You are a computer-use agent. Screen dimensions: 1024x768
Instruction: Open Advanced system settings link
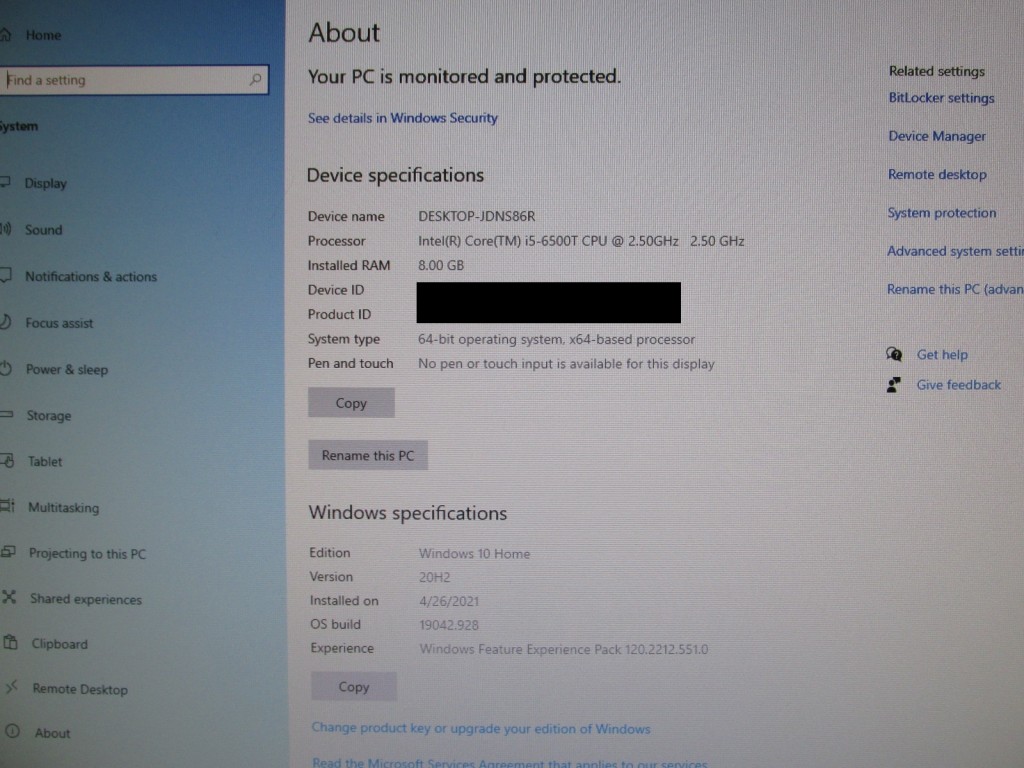click(955, 251)
